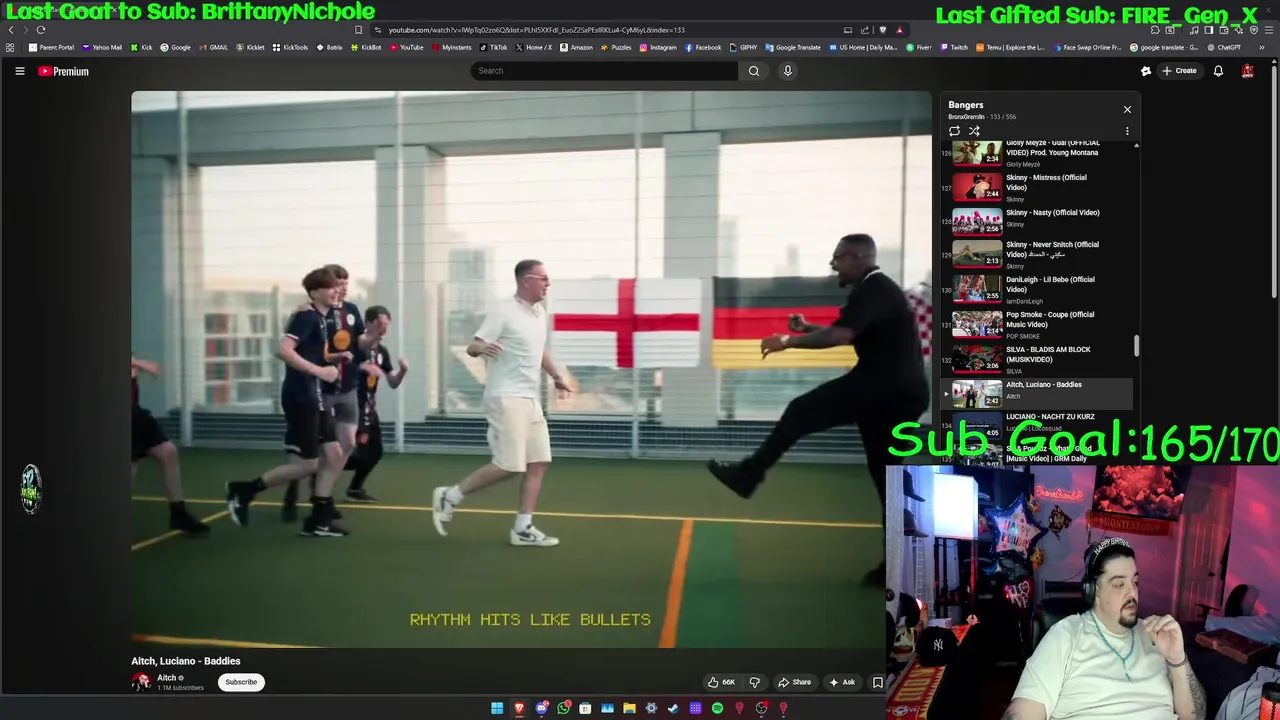Screen dimensions: 1280x720
Task: Open the Twitch bookmark
Action: click(x=954, y=47)
